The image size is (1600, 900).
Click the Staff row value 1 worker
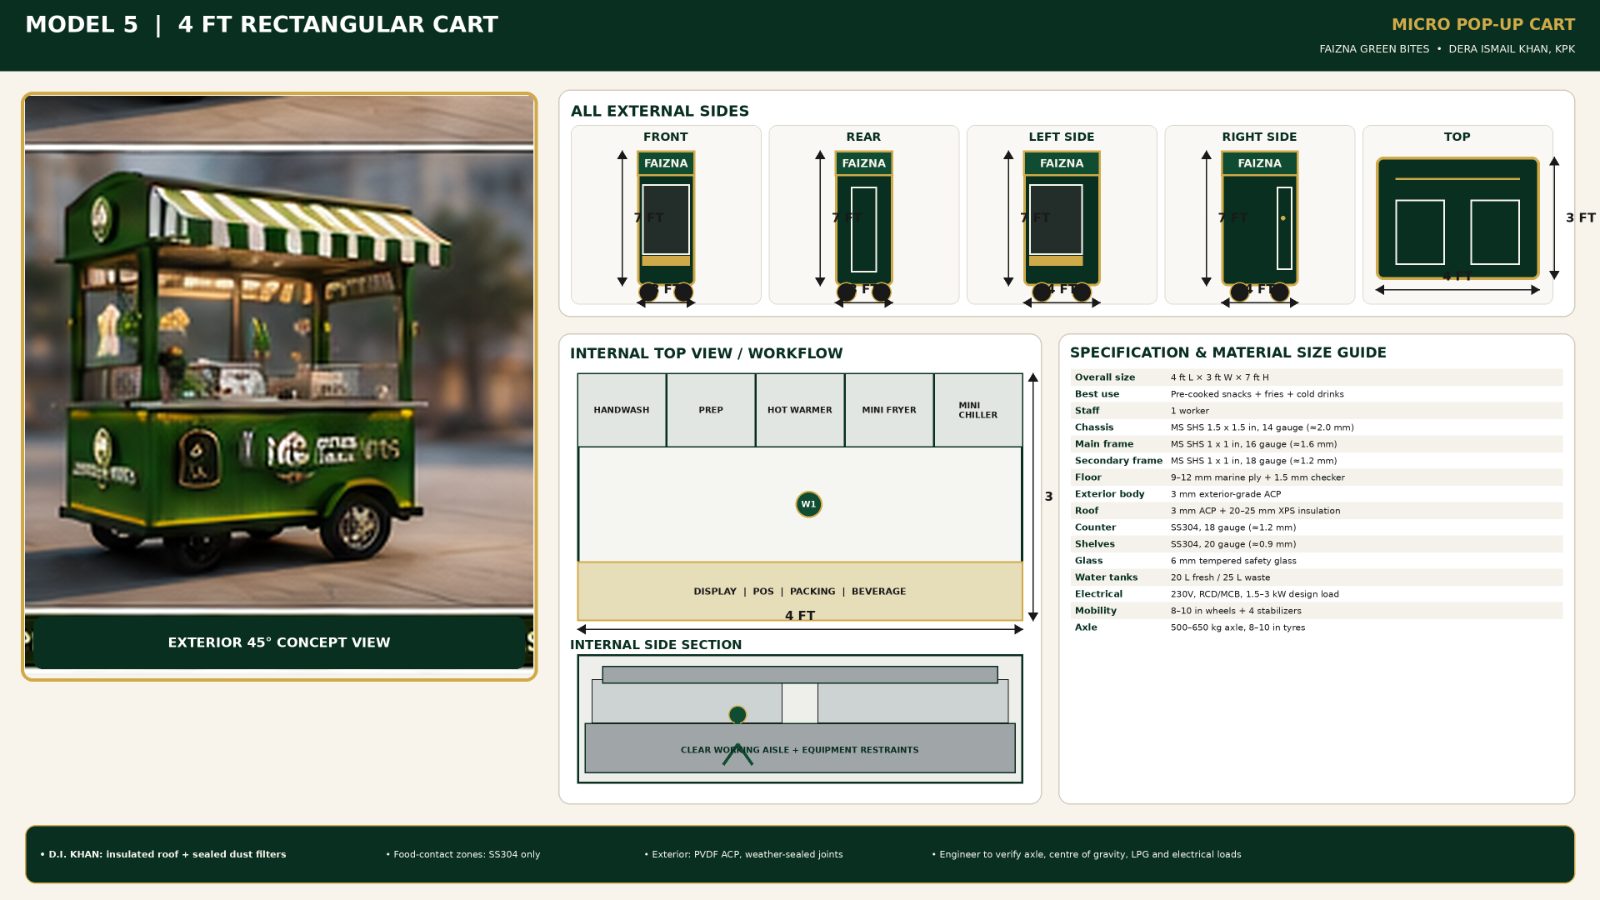pos(1190,411)
